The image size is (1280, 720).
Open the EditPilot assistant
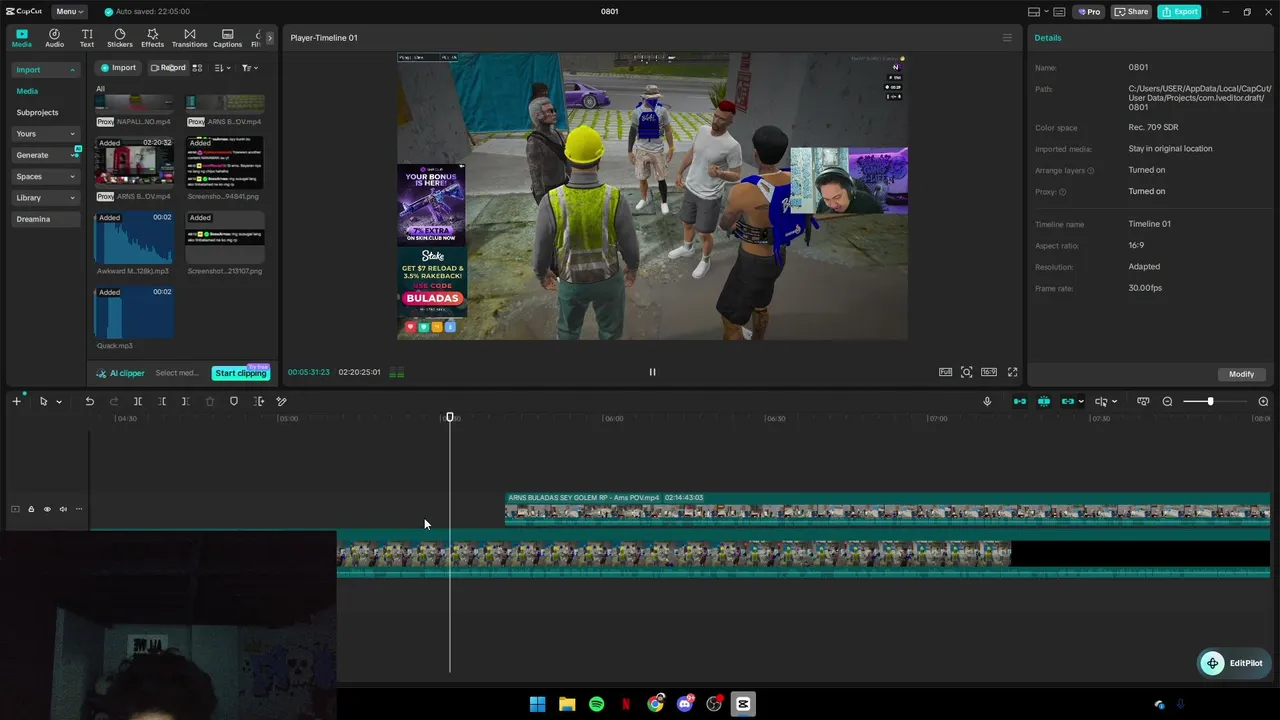pyautogui.click(x=1234, y=663)
